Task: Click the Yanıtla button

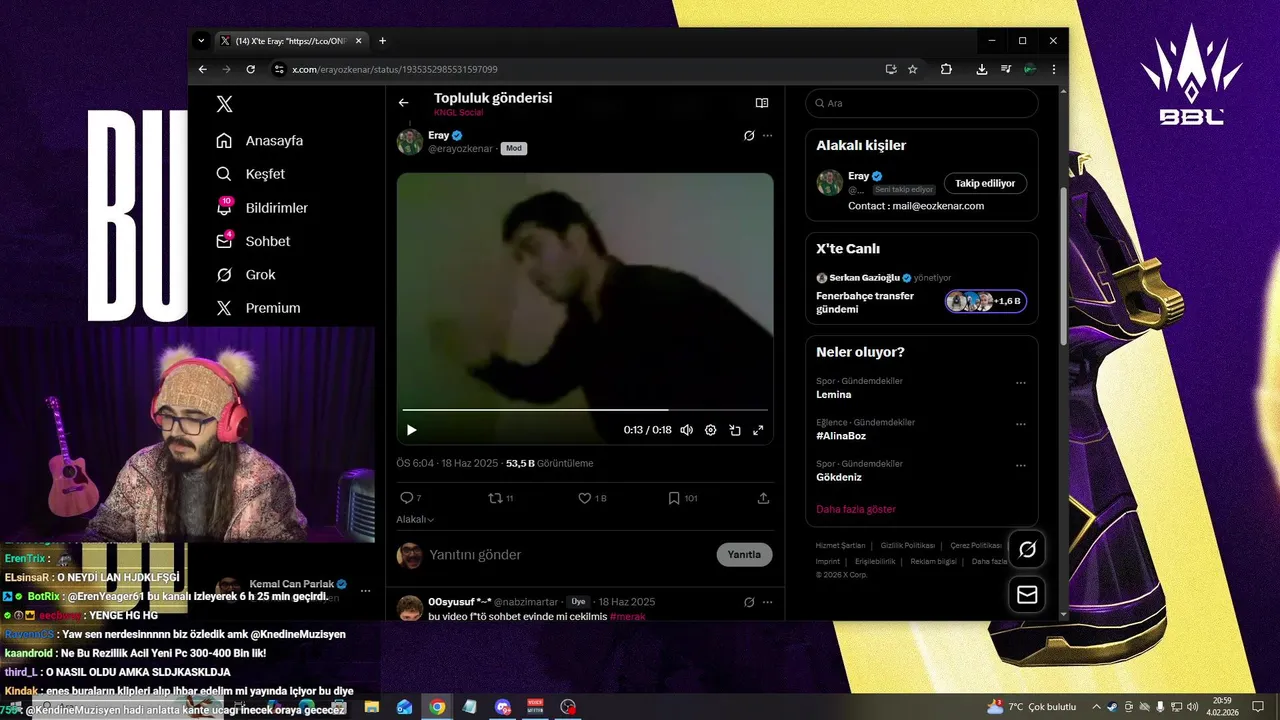Action: pyautogui.click(x=744, y=555)
